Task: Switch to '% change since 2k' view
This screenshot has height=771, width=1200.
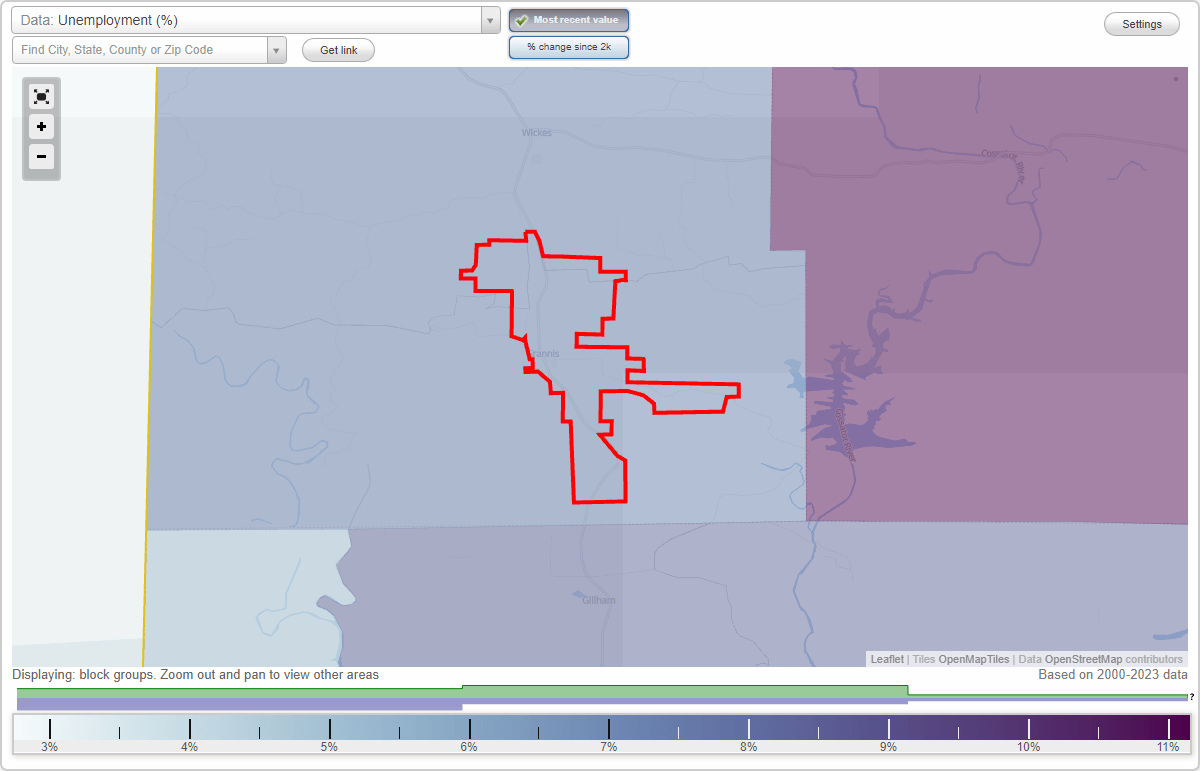Action: (x=568, y=46)
